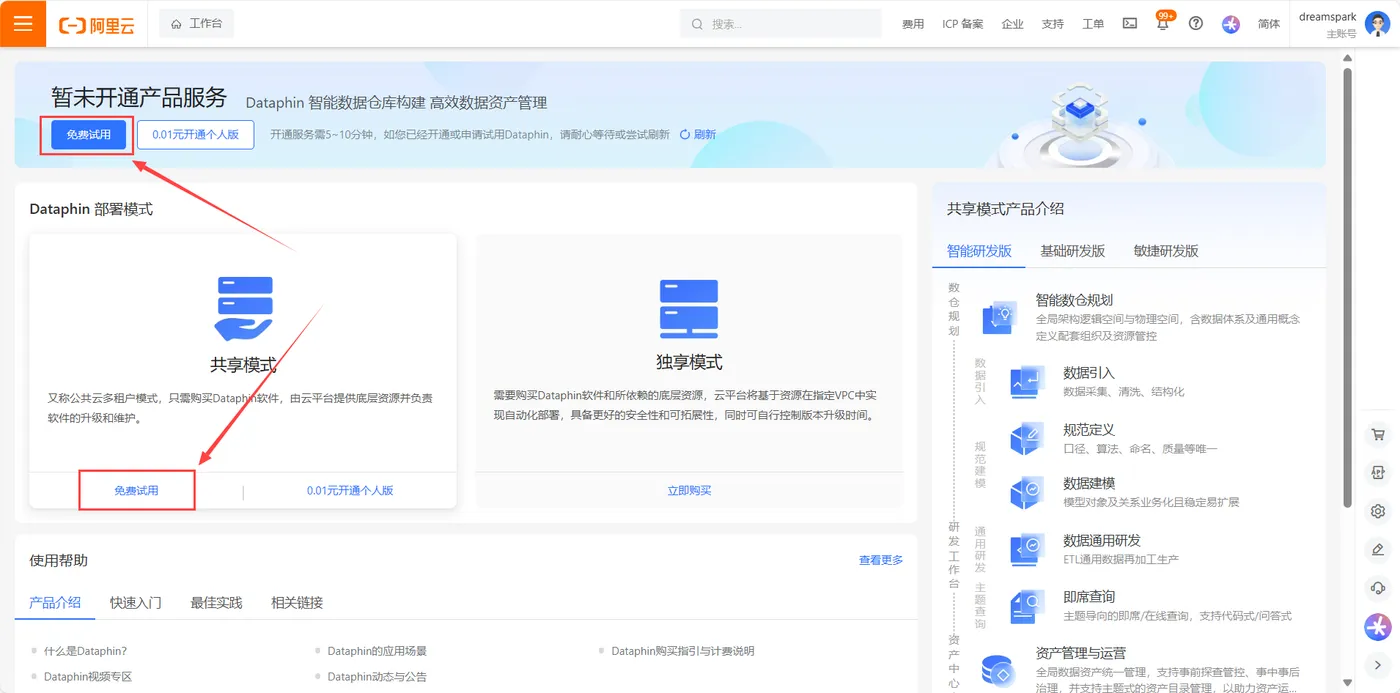Screen dimensions: 1400x693
Task: Click 免费试用 link in 共享模式 card
Action: [136, 491]
